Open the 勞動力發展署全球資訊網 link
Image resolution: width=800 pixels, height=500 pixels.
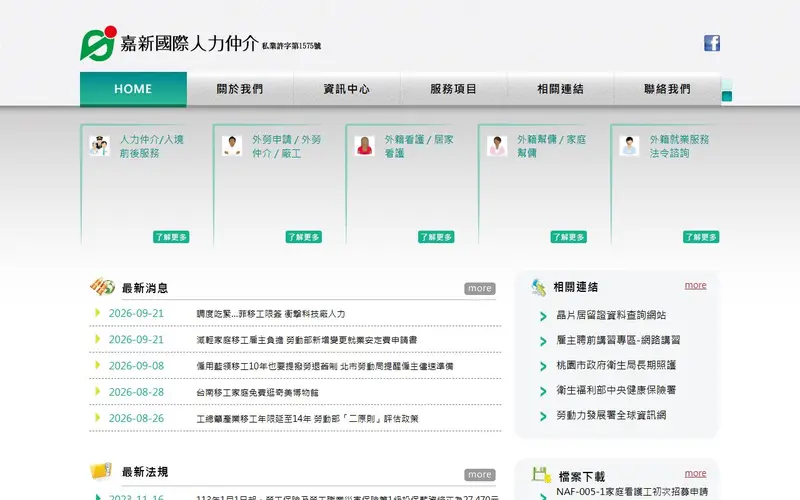pyautogui.click(x=611, y=415)
